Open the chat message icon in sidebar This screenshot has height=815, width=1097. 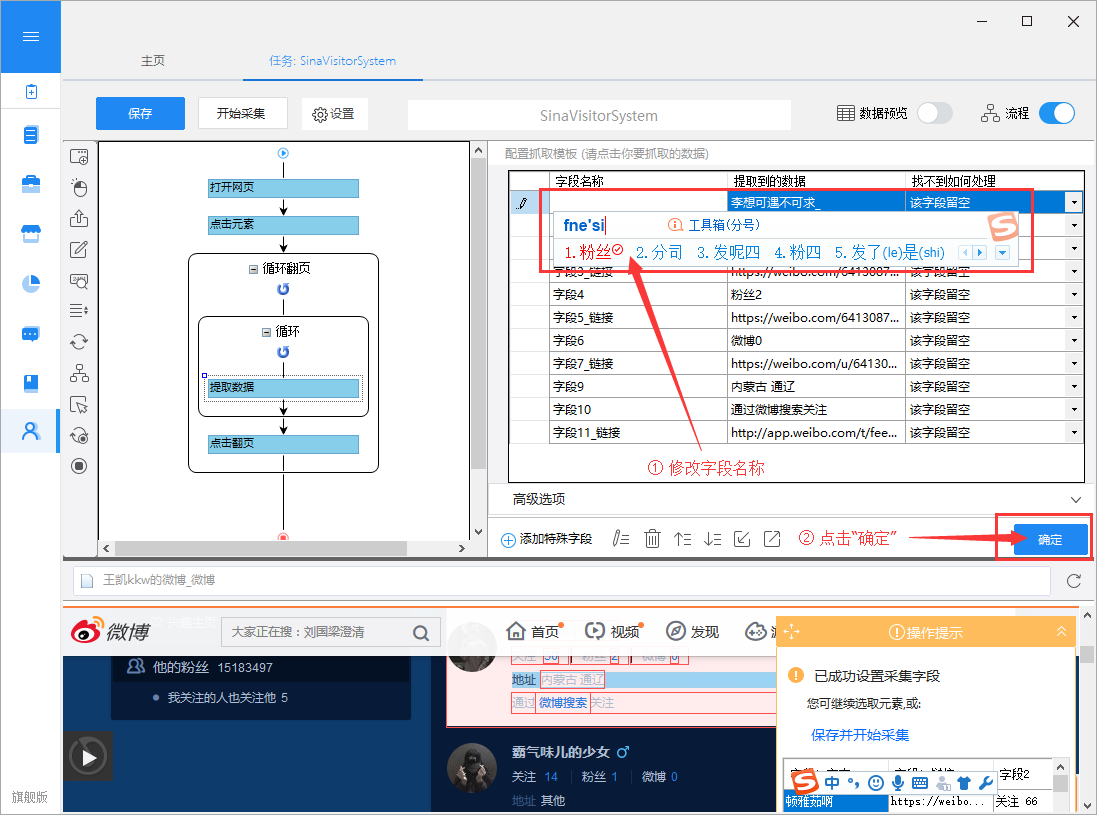click(31, 334)
